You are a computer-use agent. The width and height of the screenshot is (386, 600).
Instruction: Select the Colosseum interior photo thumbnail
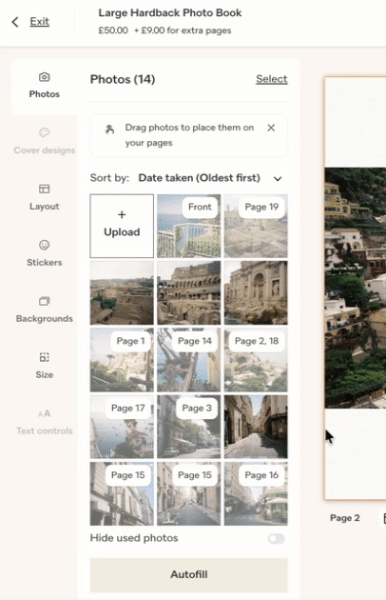189,293
